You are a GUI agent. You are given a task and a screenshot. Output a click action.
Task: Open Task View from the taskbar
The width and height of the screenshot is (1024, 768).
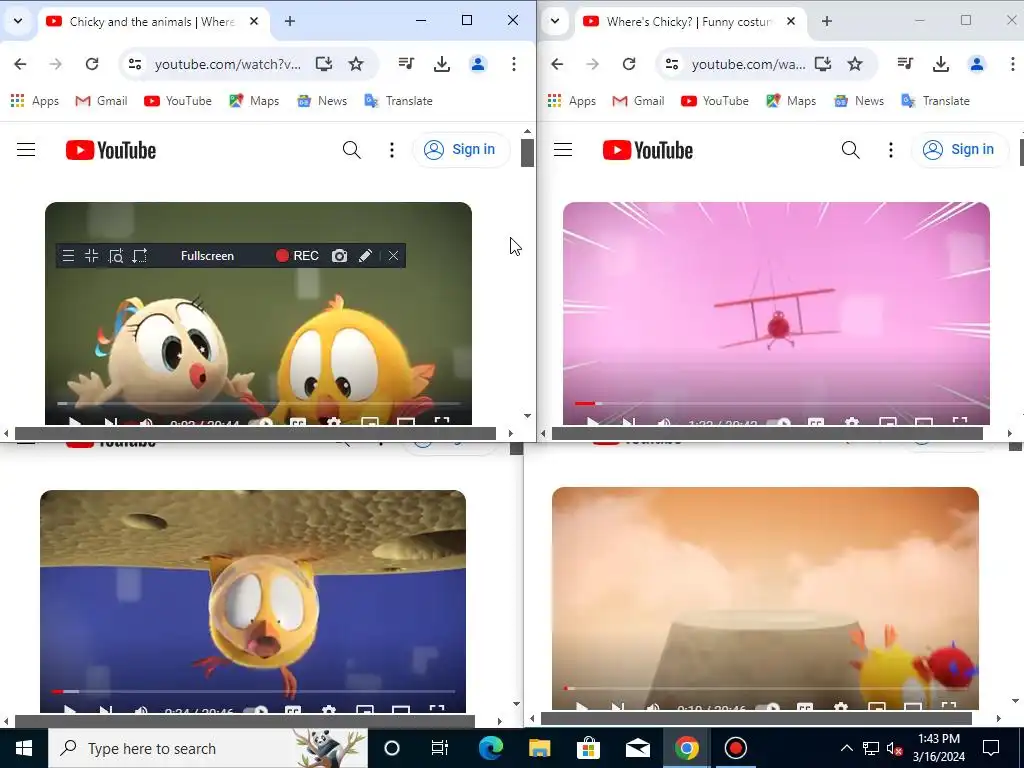click(x=440, y=748)
